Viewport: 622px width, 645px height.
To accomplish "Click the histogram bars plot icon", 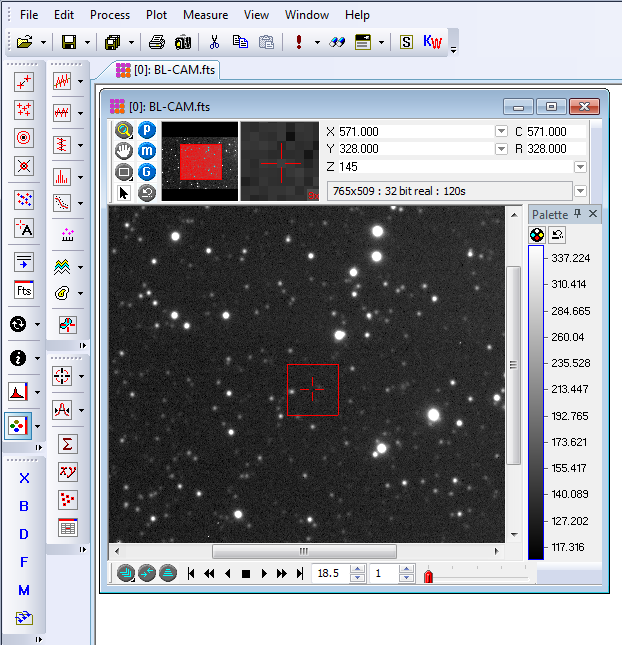I will 62,177.
